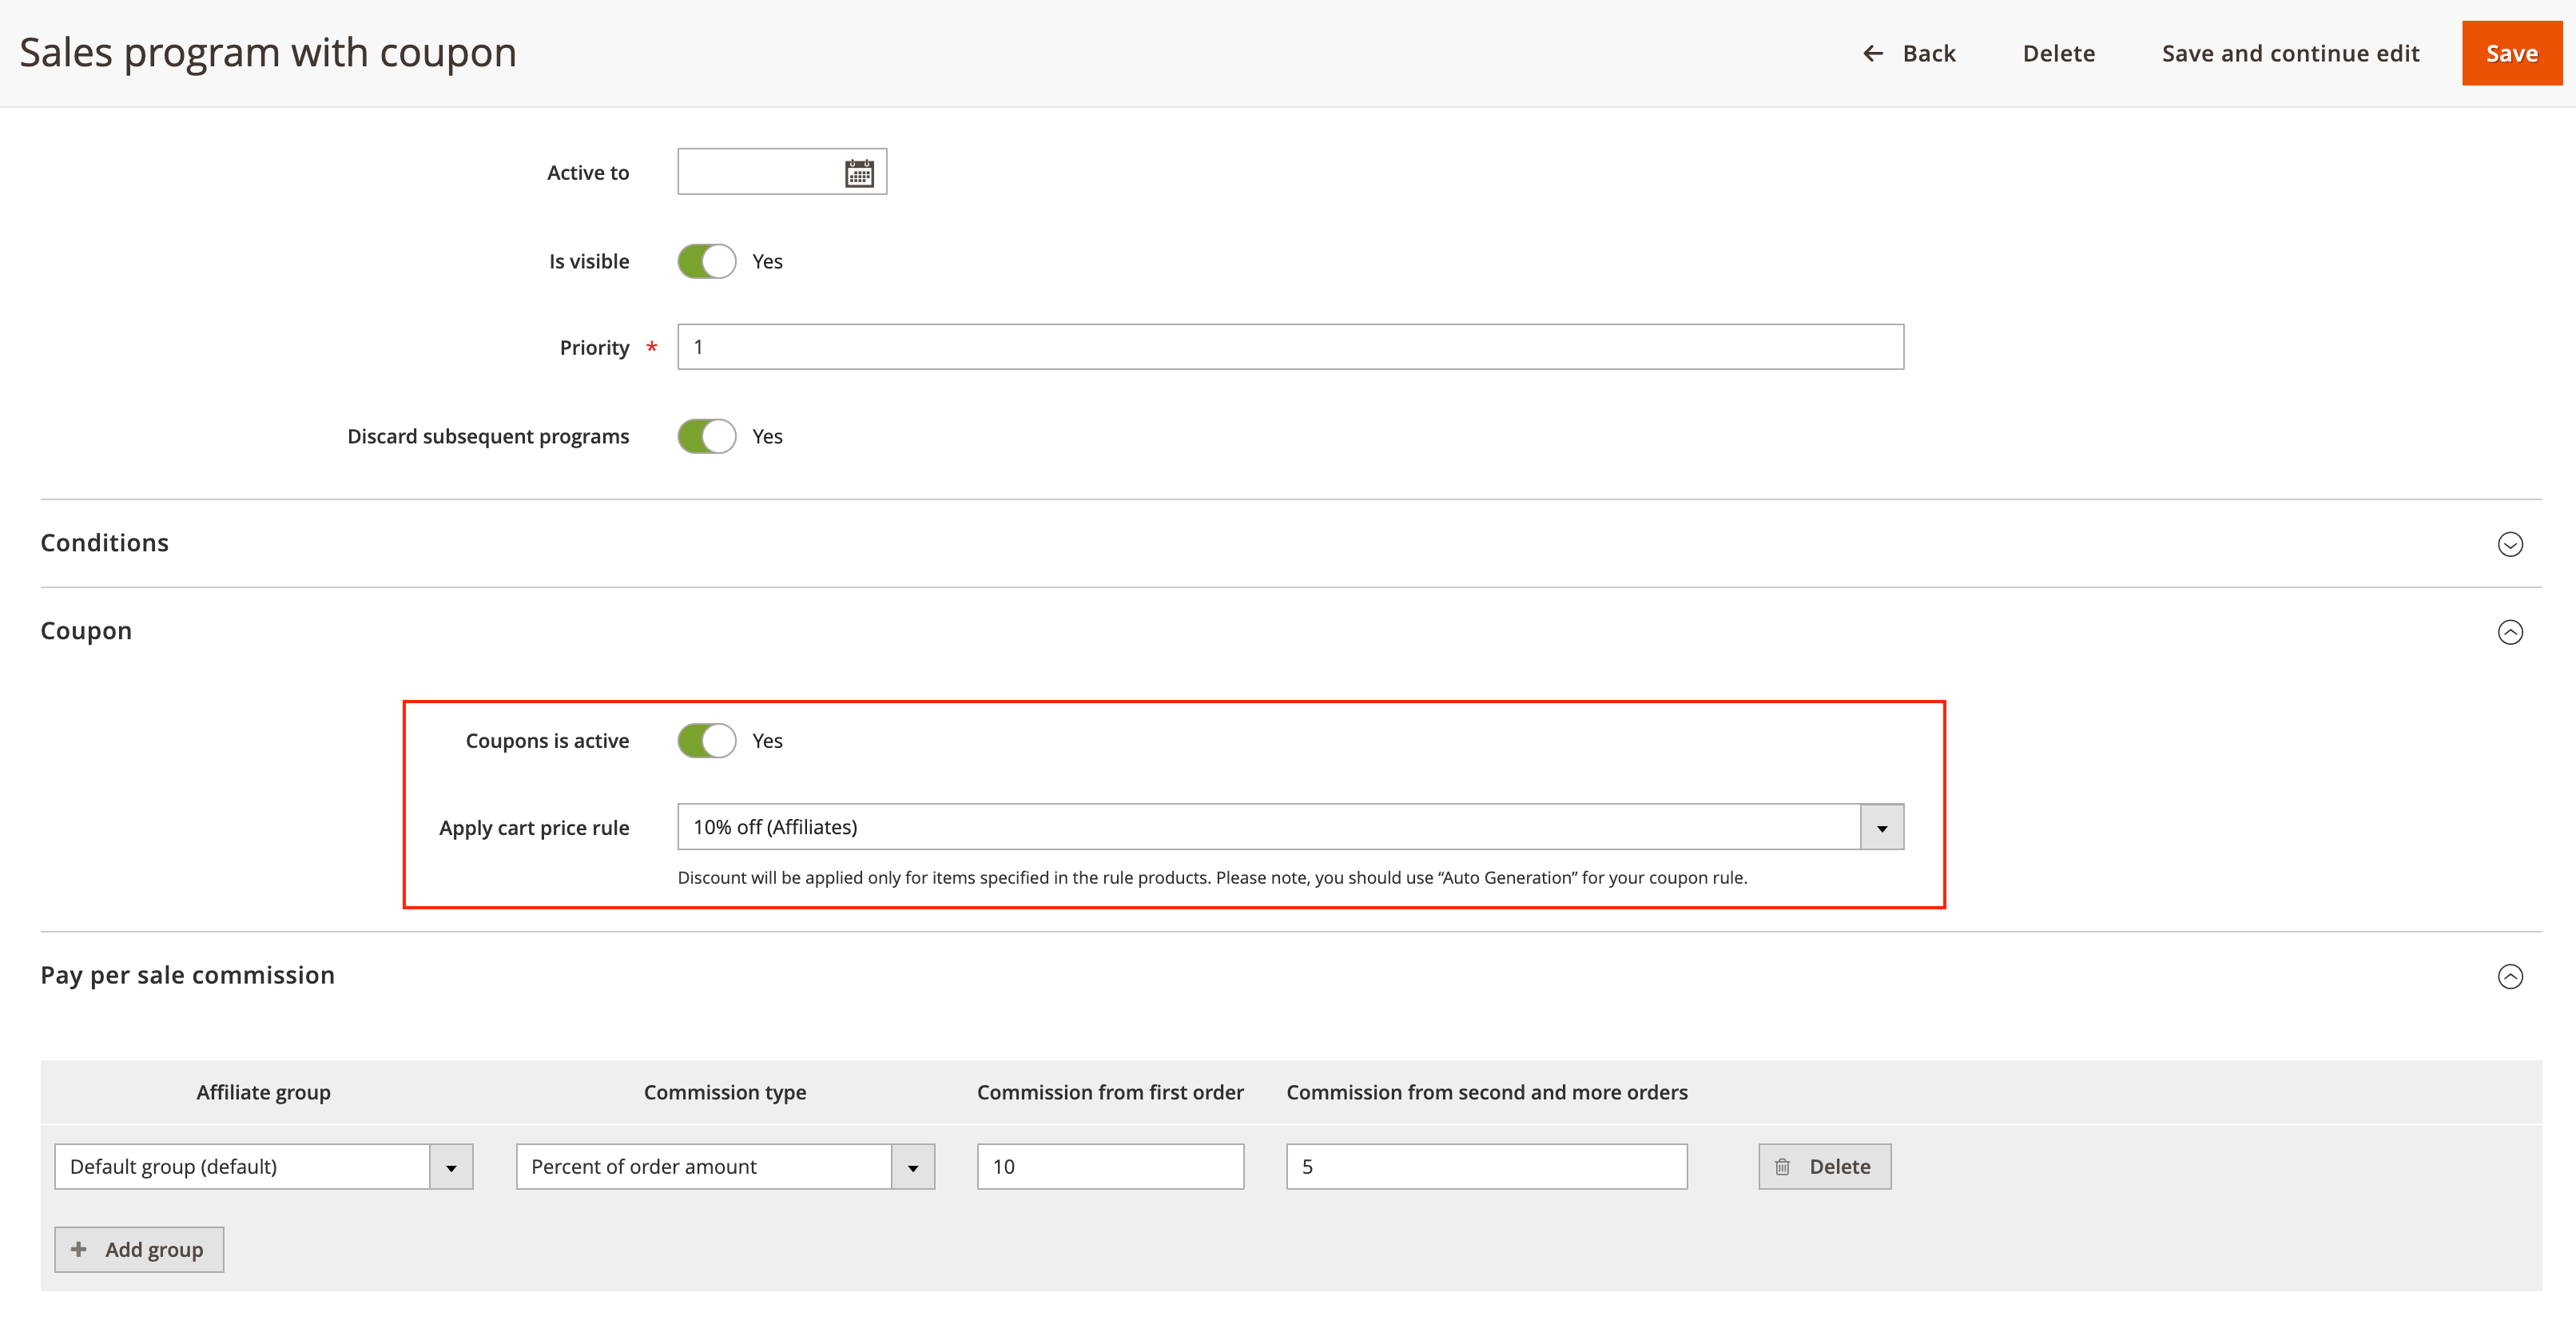Click the Coupon section header

86,631
